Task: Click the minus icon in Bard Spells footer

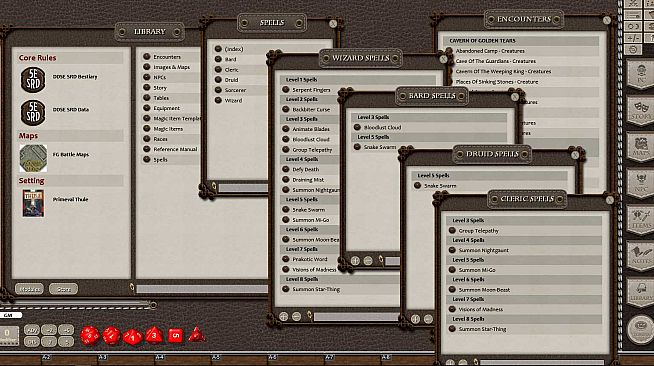Action: click(x=368, y=261)
